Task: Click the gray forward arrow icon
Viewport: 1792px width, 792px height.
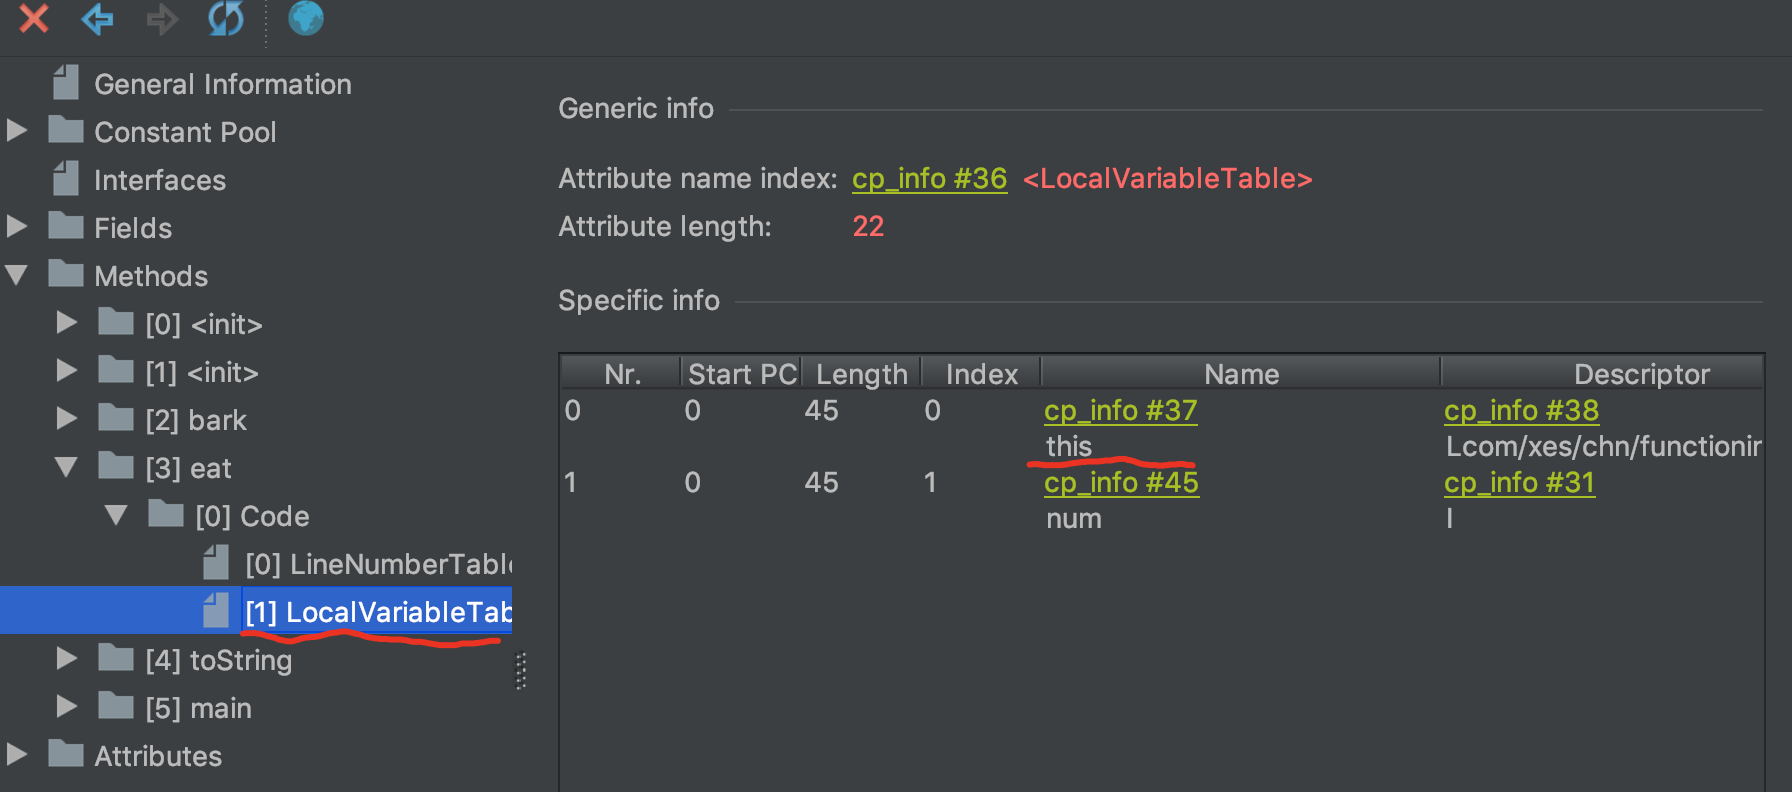Action: (161, 18)
